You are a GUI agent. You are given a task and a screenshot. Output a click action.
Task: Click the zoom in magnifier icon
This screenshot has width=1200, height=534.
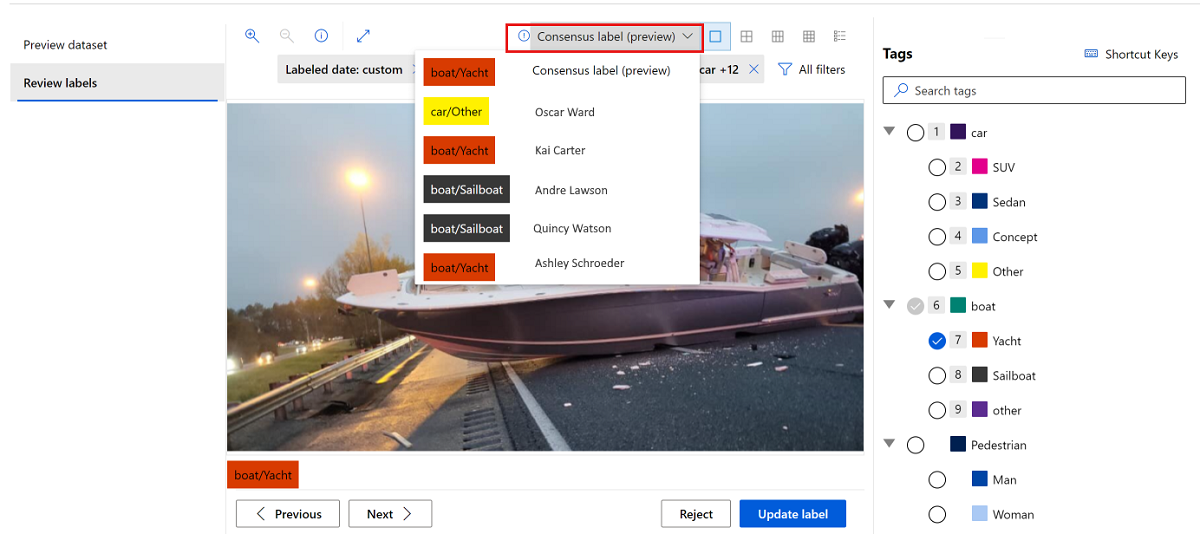(252, 36)
